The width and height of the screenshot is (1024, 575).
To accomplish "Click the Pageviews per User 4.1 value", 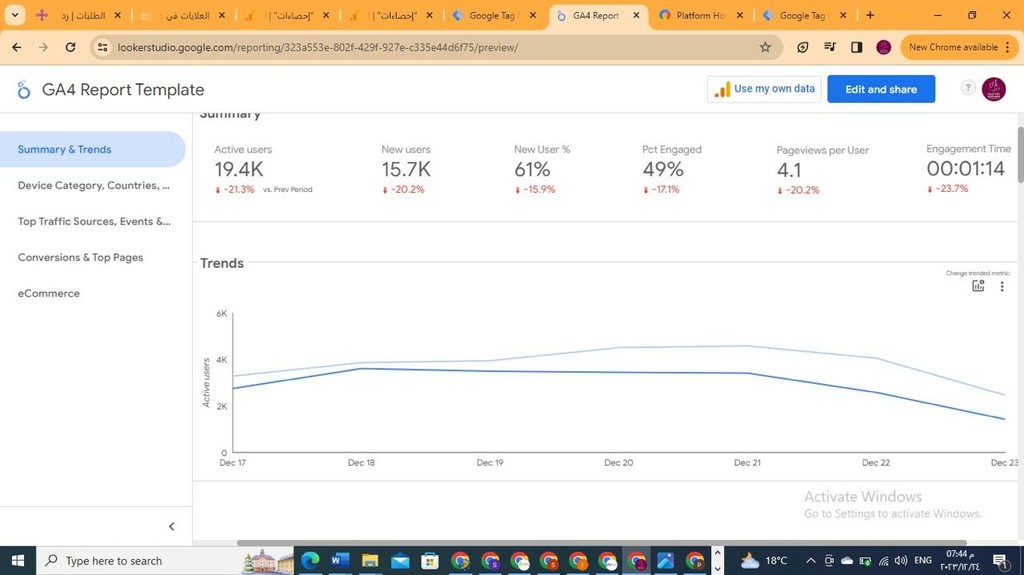I will click(788, 171).
